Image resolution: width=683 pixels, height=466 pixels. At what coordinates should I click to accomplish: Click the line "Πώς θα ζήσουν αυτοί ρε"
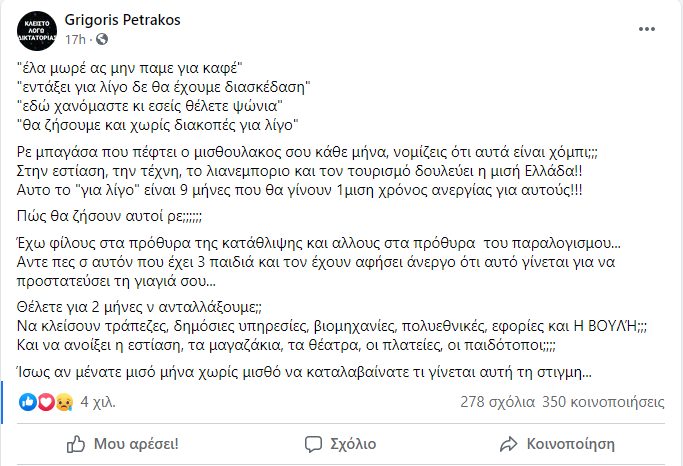coord(112,214)
